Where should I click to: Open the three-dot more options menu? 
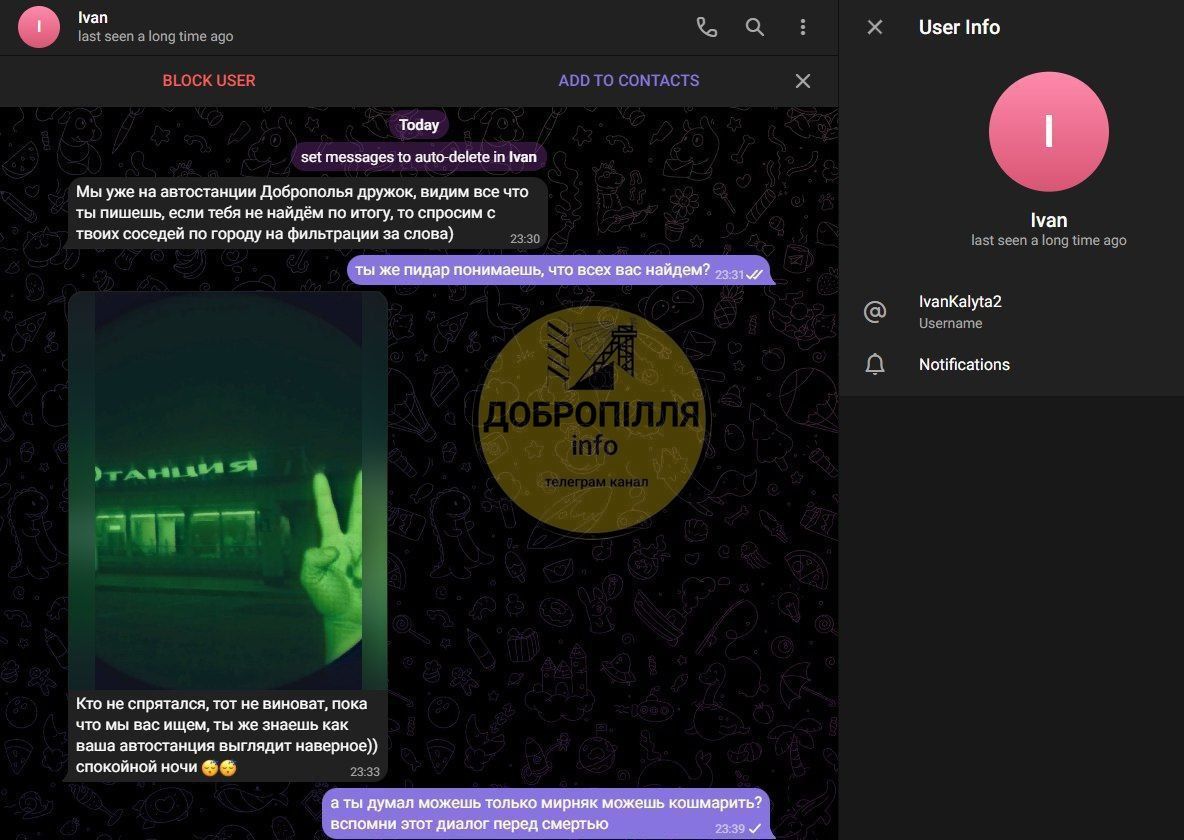pyautogui.click(x=802, y=27)
